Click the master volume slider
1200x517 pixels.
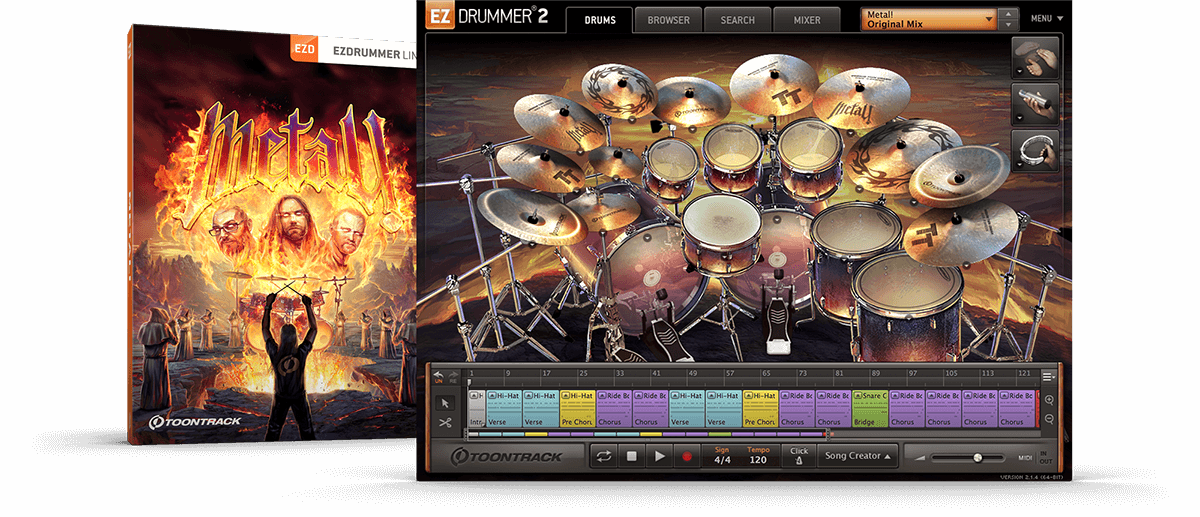point(968,458)
